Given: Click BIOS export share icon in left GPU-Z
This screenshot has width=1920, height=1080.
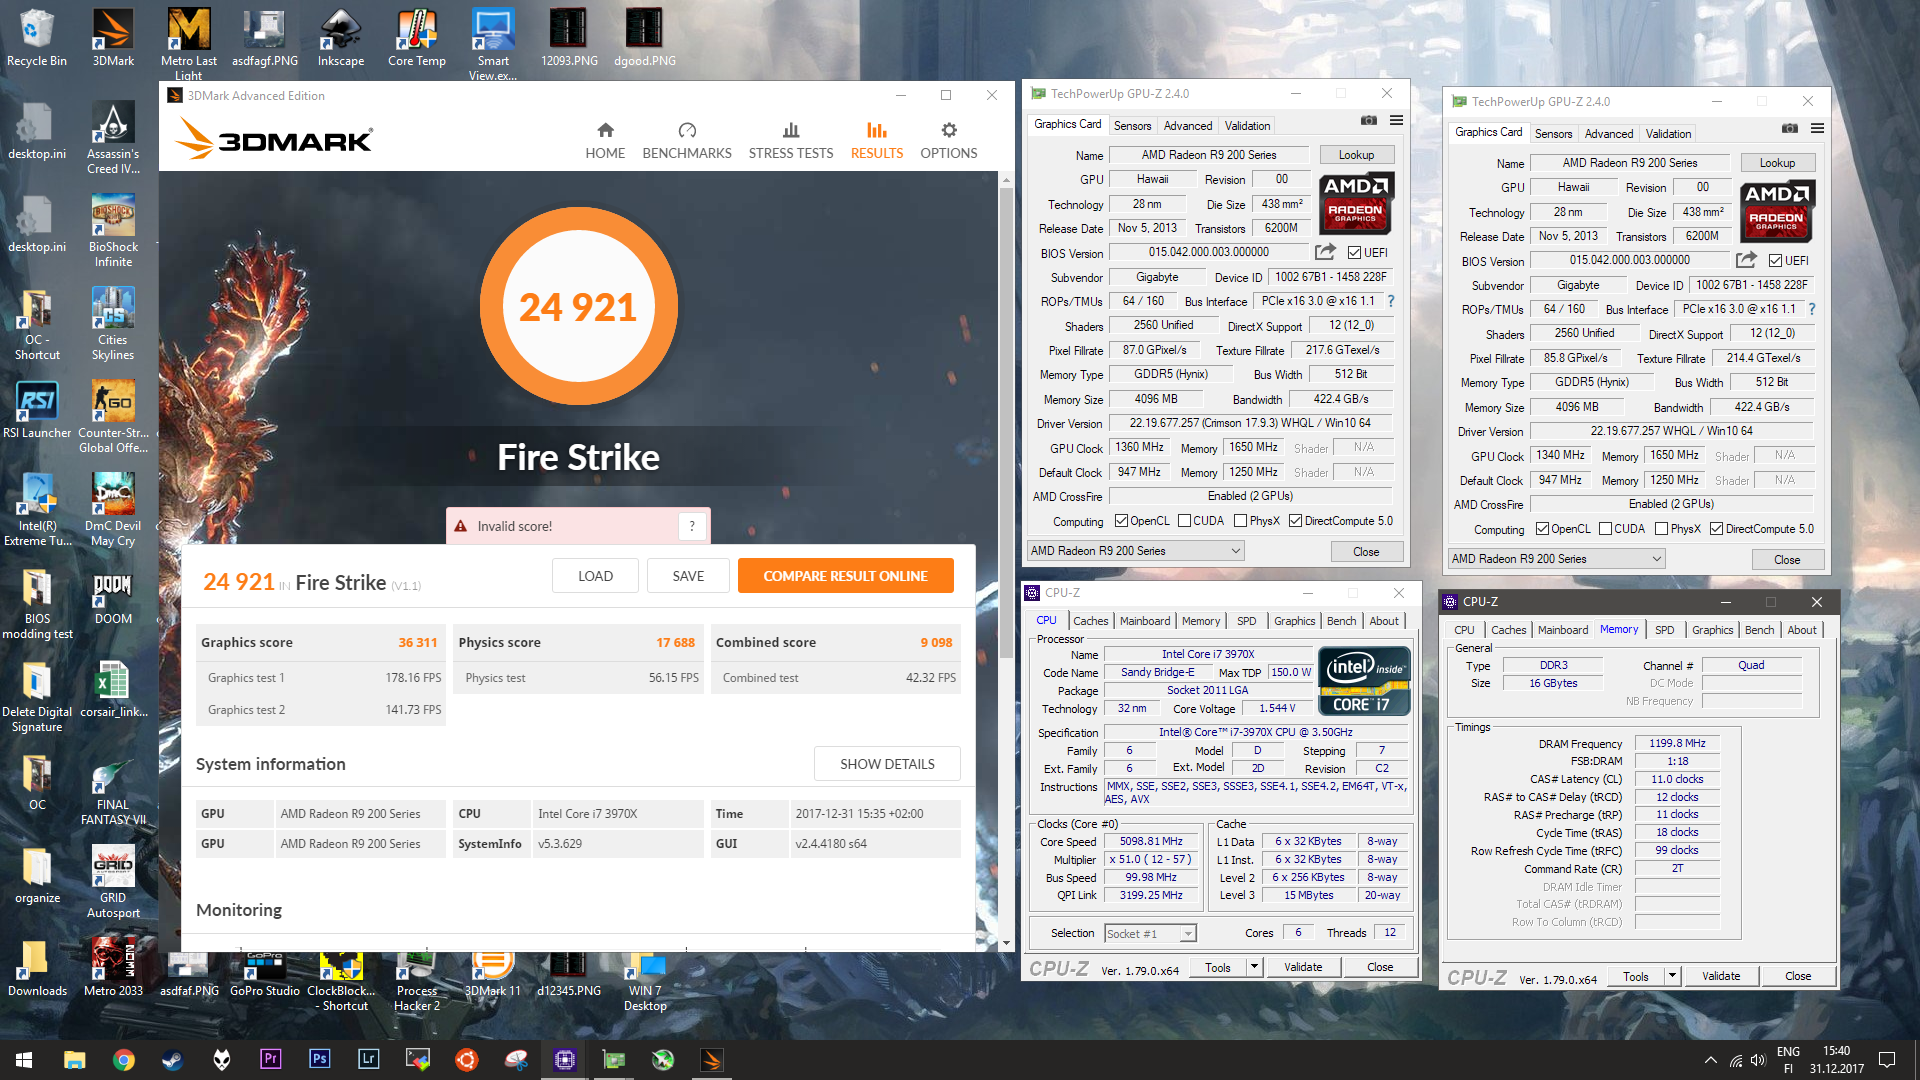Looking at the screenshot, I should (1325, 252).
